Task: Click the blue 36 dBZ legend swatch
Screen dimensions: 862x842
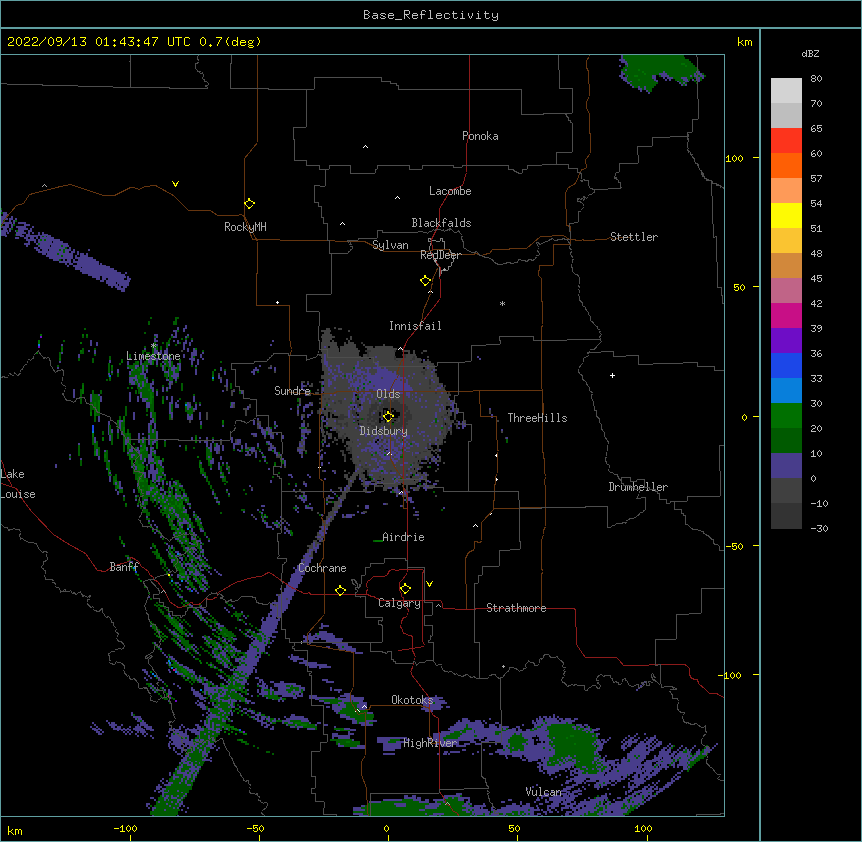Action: point(786,365)
